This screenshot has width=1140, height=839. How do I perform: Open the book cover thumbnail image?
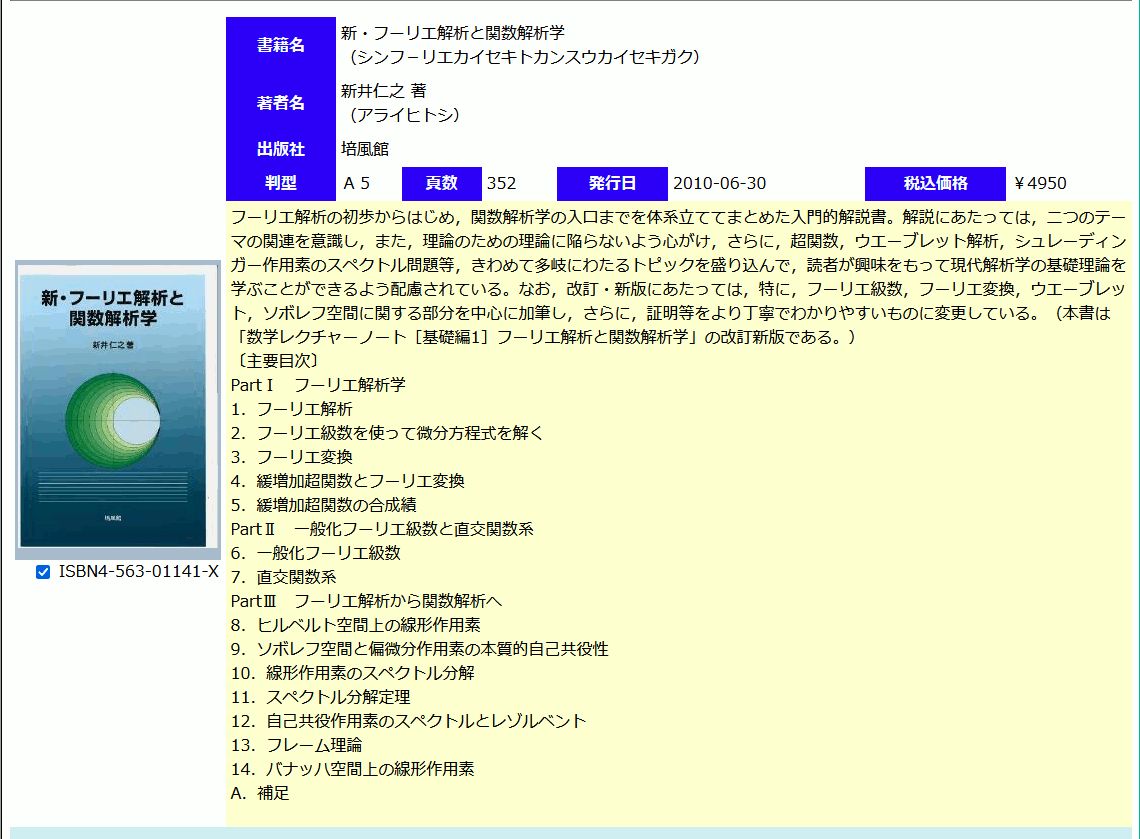pos(118,409)
